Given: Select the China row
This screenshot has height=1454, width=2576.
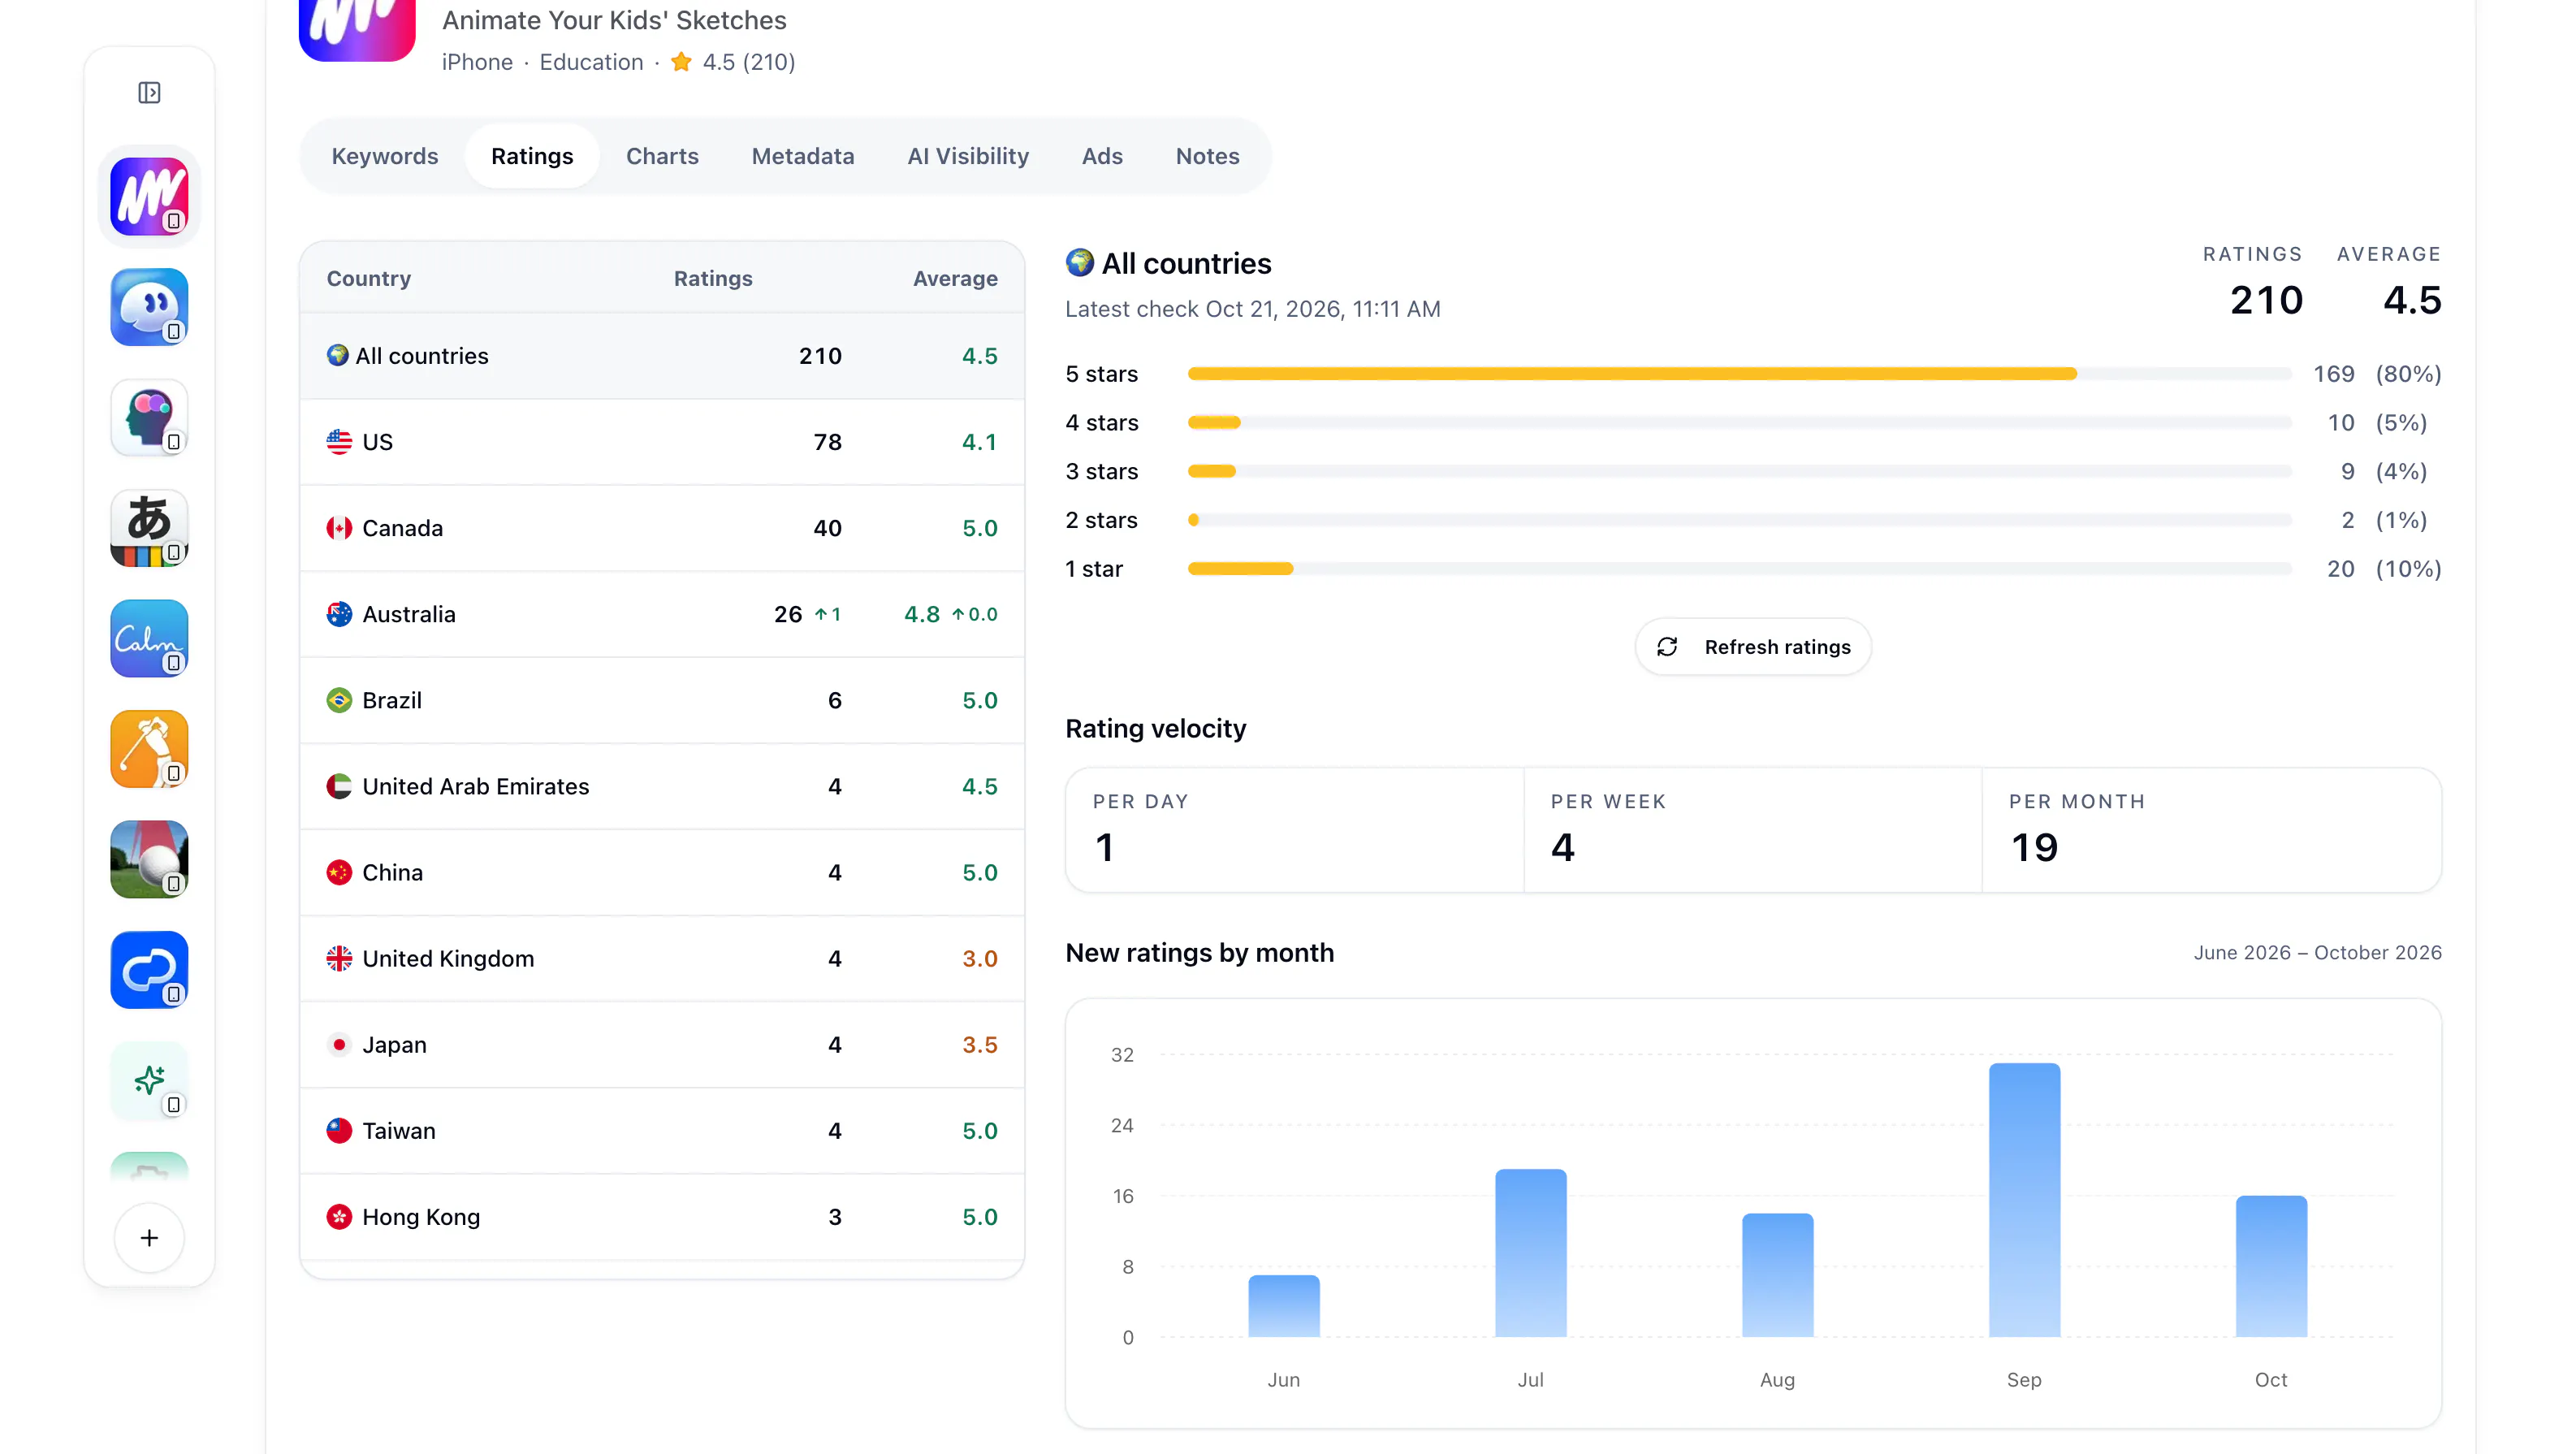Looking at the screenshot, I should (662, 872).
